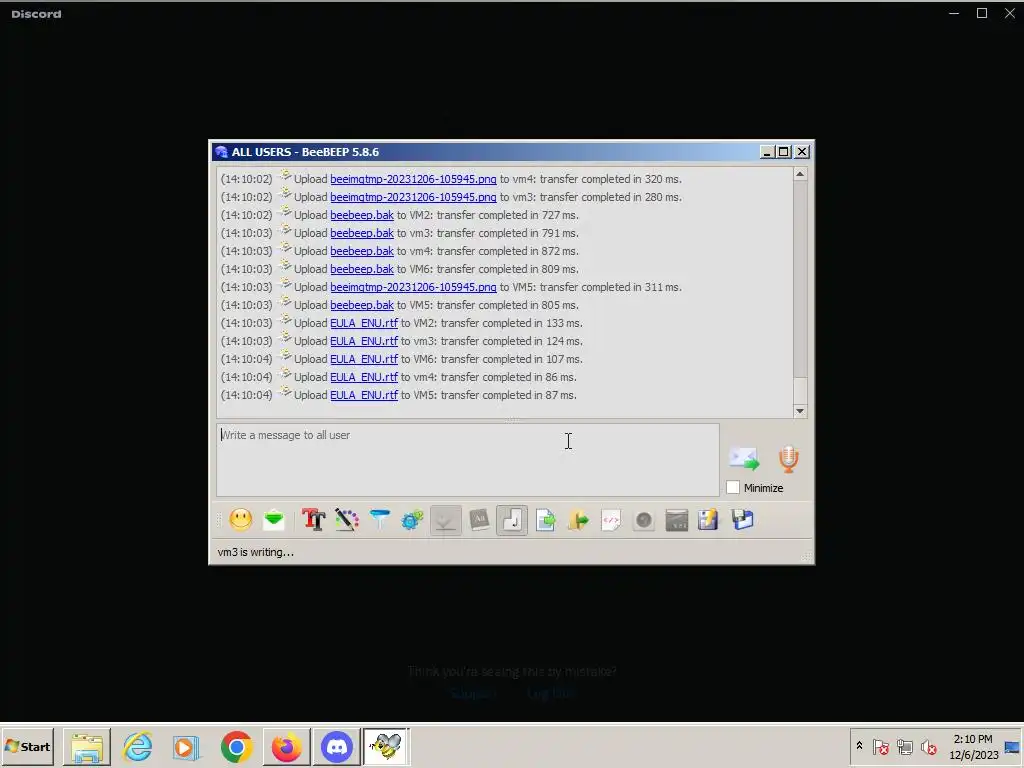
Task: Click the send file document icon
Action: (x=545, y=520)
